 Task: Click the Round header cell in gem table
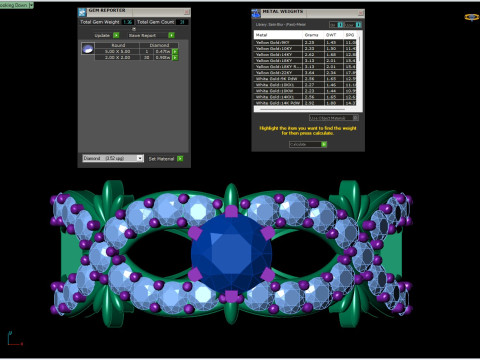click(118, 45)
